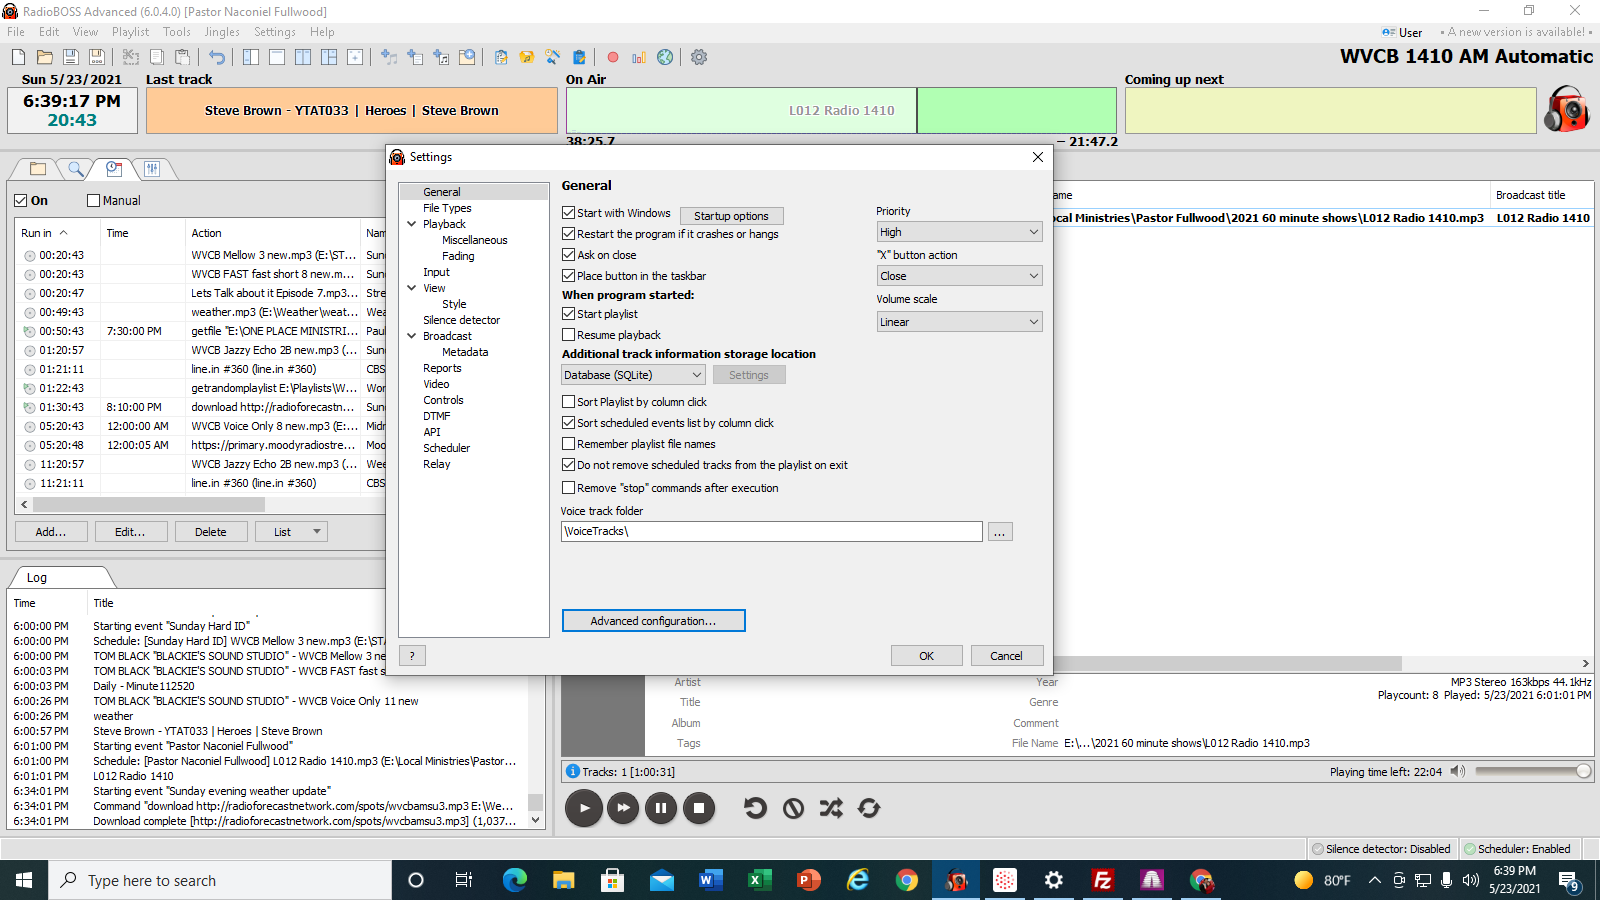Switch to the folder browser tab icon
This screenshot has width=1600, height=900.
38,169
